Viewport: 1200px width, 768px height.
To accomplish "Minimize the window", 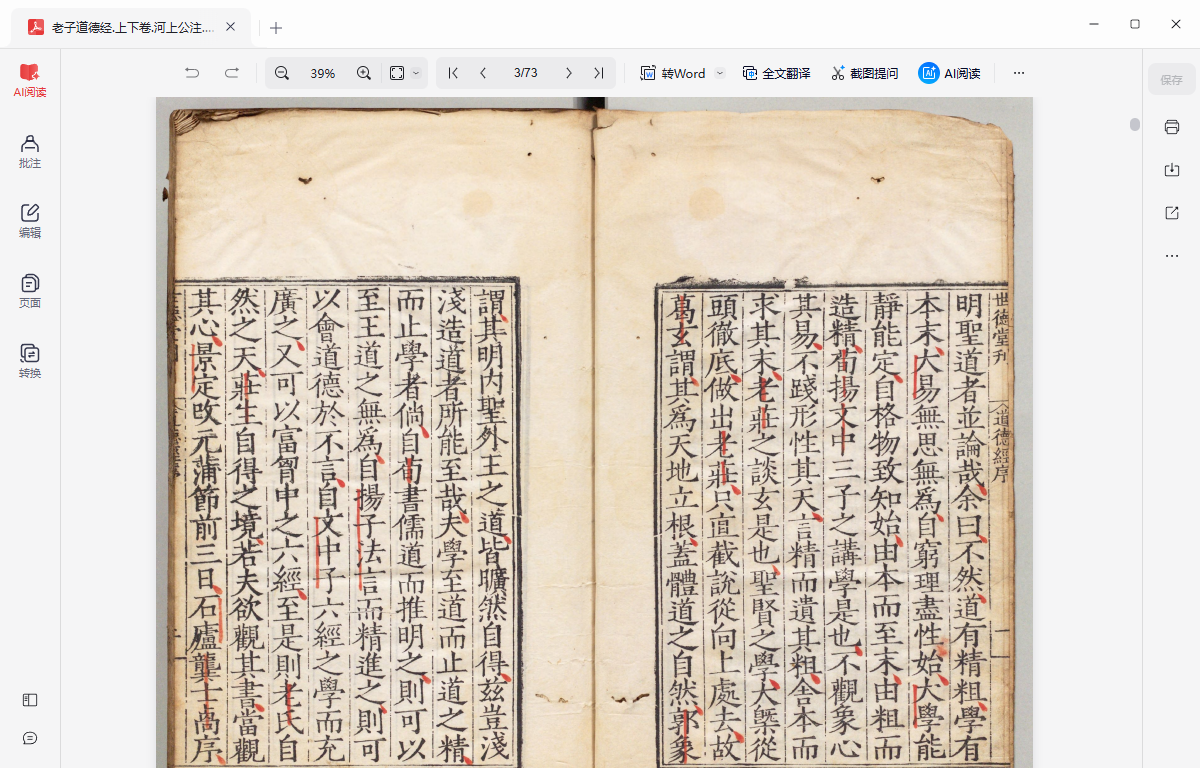I will [x=1092, y=24].
